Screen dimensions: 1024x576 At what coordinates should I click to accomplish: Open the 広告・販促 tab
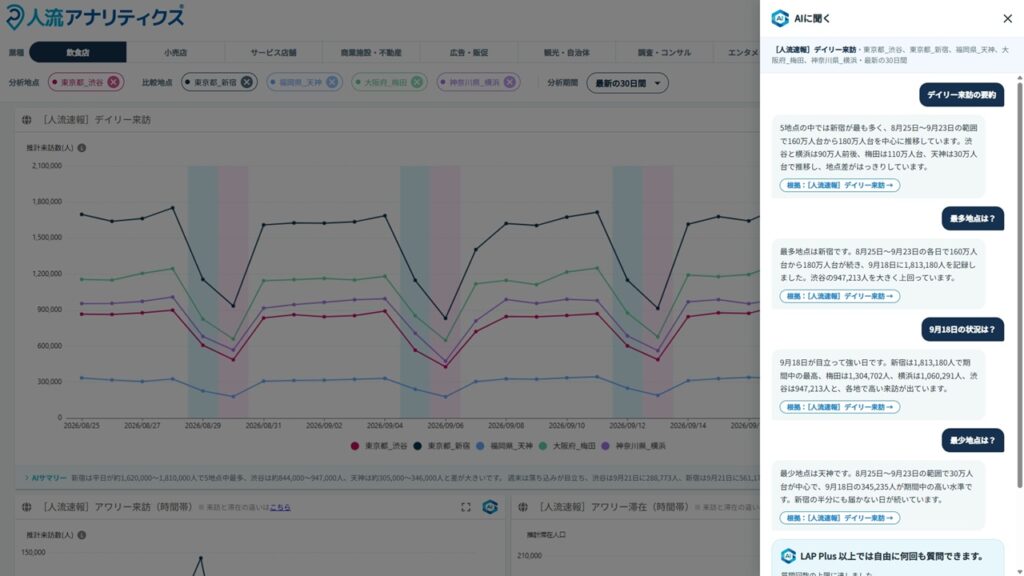coord(469,52)
